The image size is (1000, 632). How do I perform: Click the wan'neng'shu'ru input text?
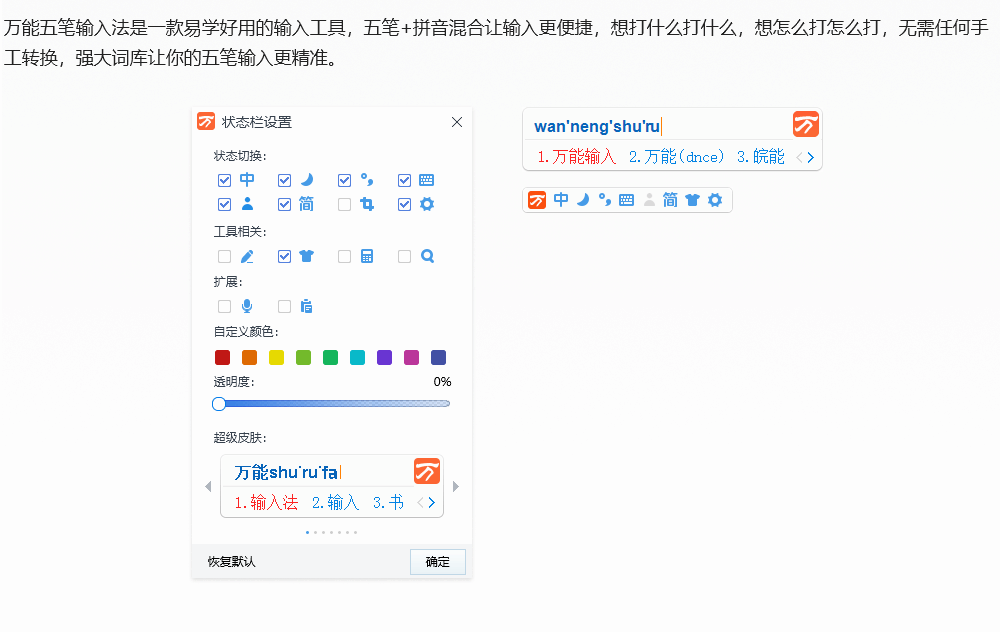click(x=597, y=126)
